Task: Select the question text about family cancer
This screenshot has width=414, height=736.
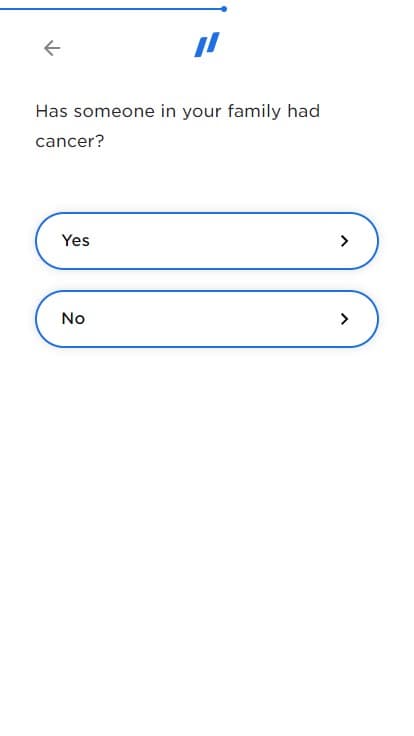Action: pos(177,126)
